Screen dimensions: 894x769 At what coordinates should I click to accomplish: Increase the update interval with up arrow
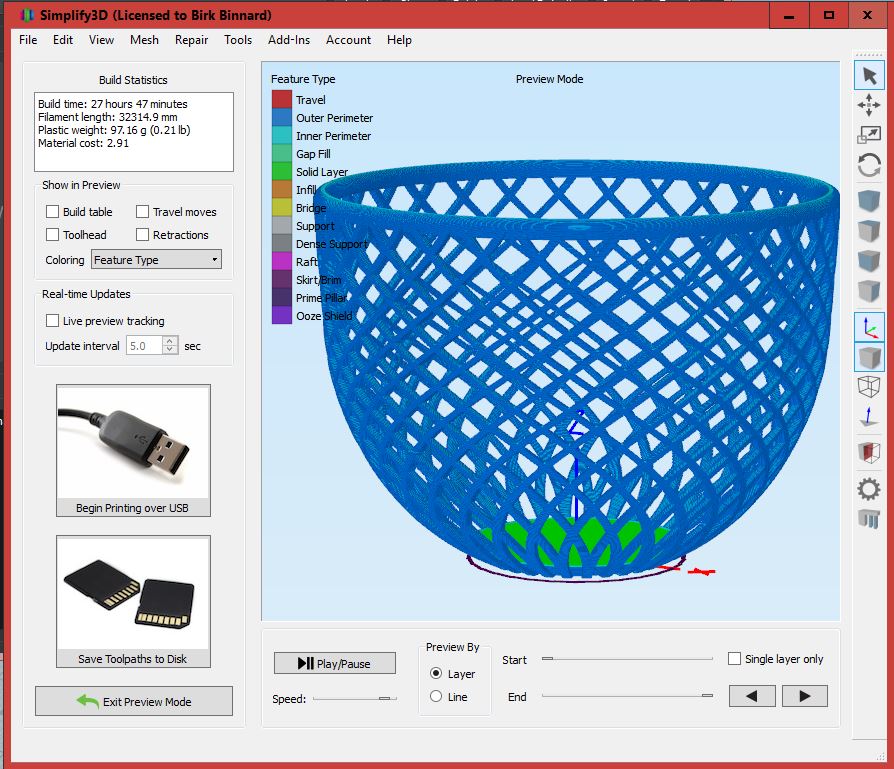[x=170, y=341]
